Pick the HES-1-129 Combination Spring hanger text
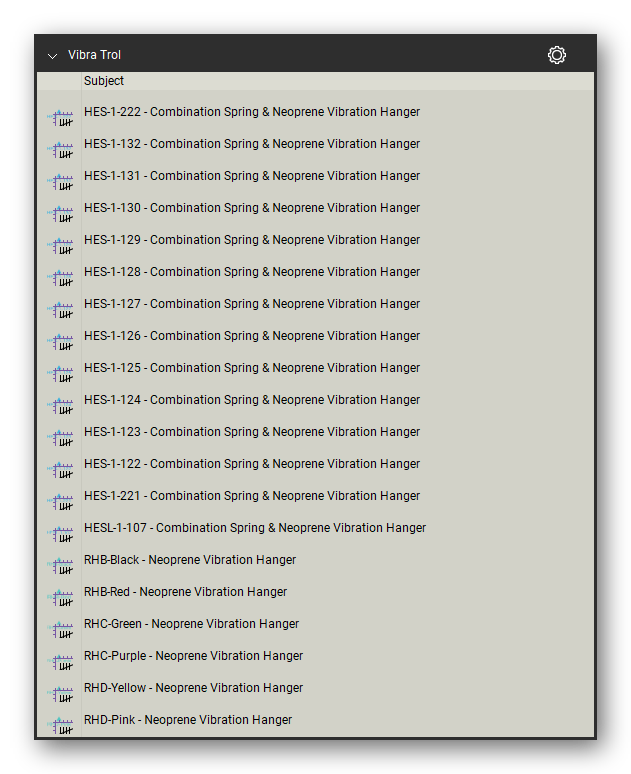The height and width of the screenshot is (774, 631). coord(252,240)
